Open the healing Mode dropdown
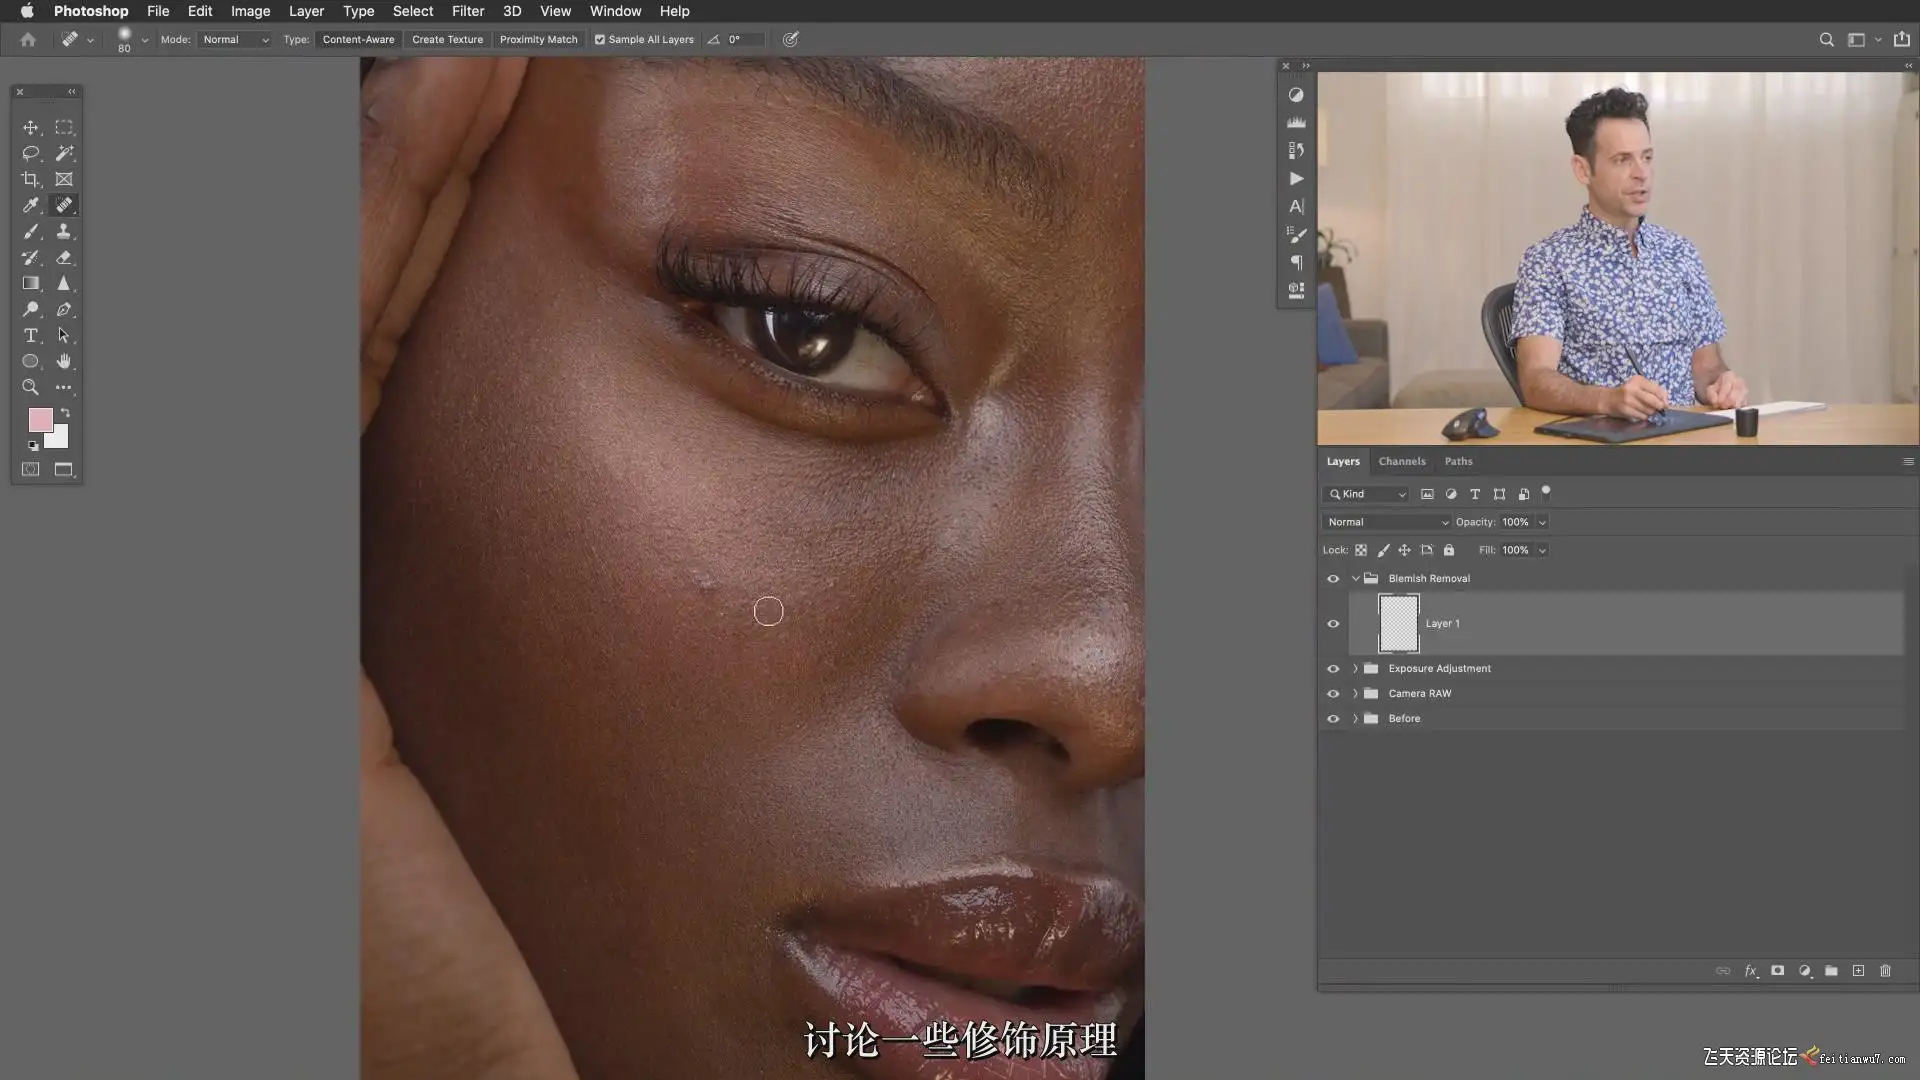This screenshot has width=1920, height=1080. pyautogui.click(x=235, y=40)
